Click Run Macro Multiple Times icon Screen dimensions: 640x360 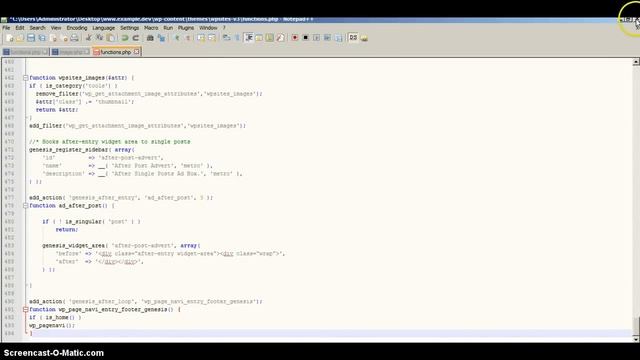tap(327, 38)
